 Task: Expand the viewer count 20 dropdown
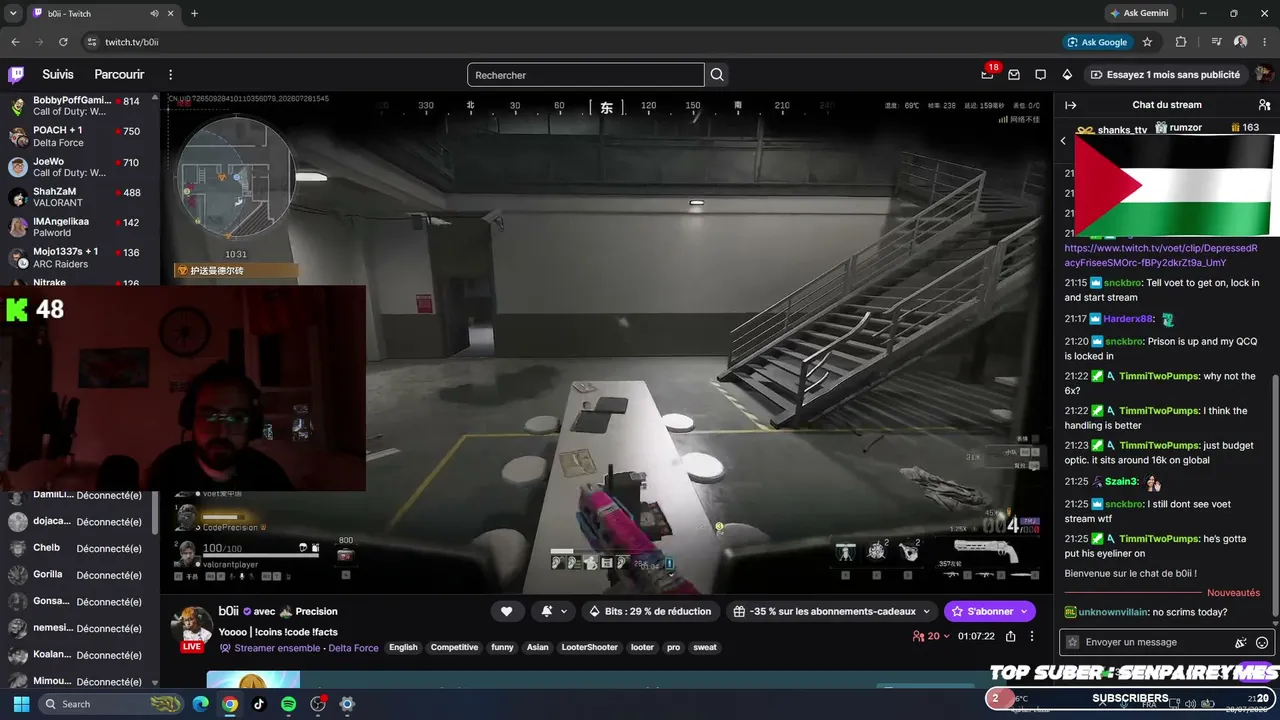(931, 636)
